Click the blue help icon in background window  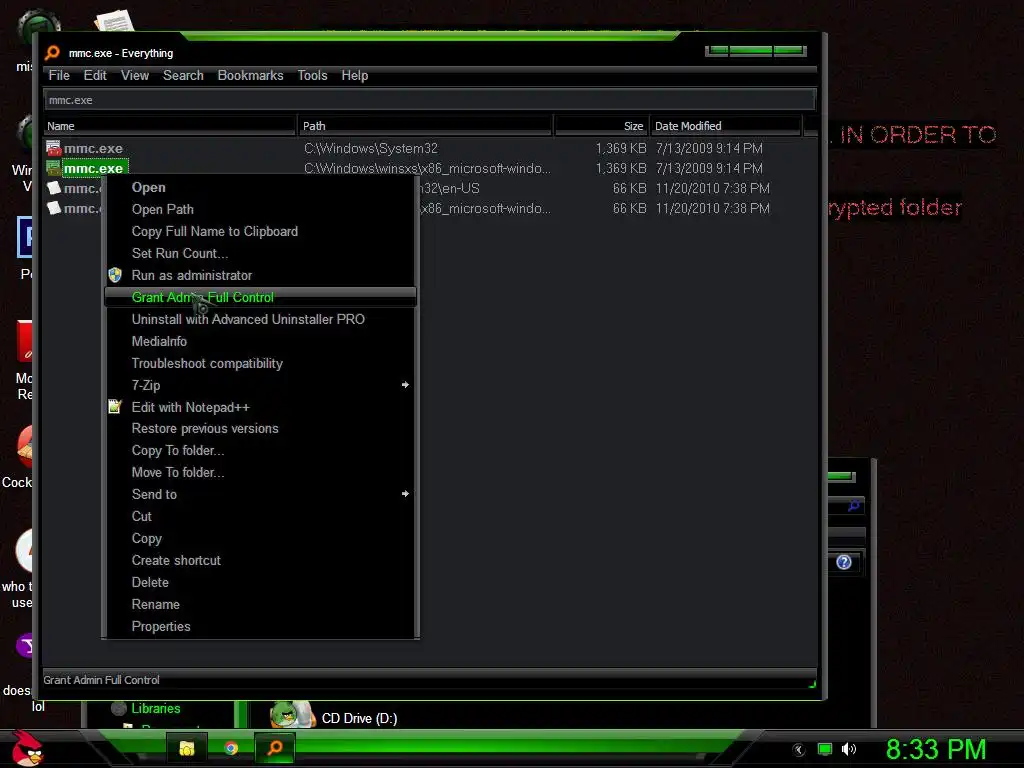click(844, 562)
